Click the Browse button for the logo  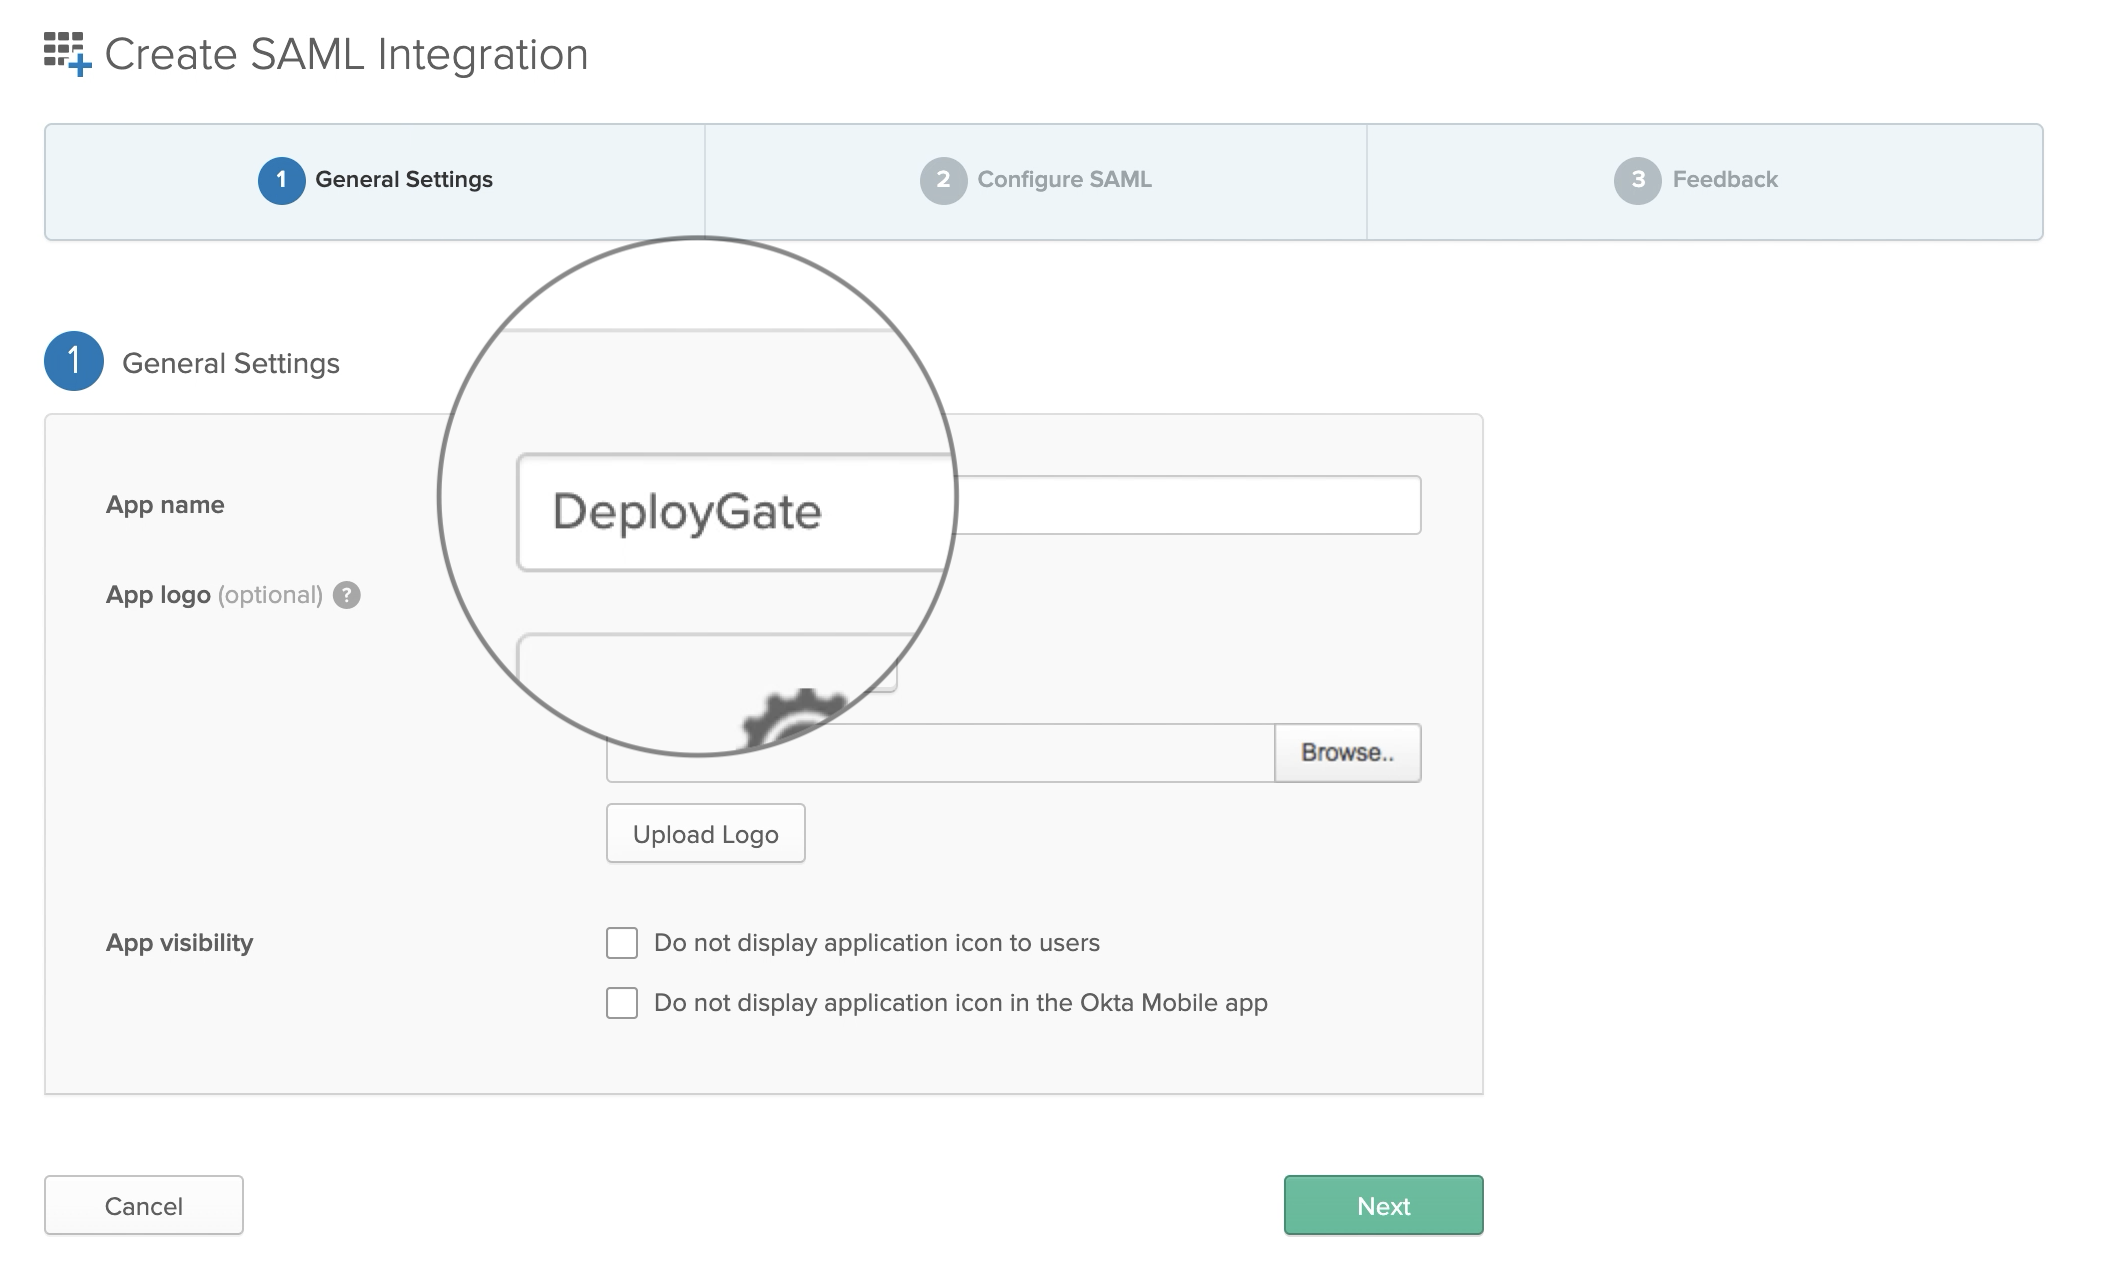[x=1348, y=752]
